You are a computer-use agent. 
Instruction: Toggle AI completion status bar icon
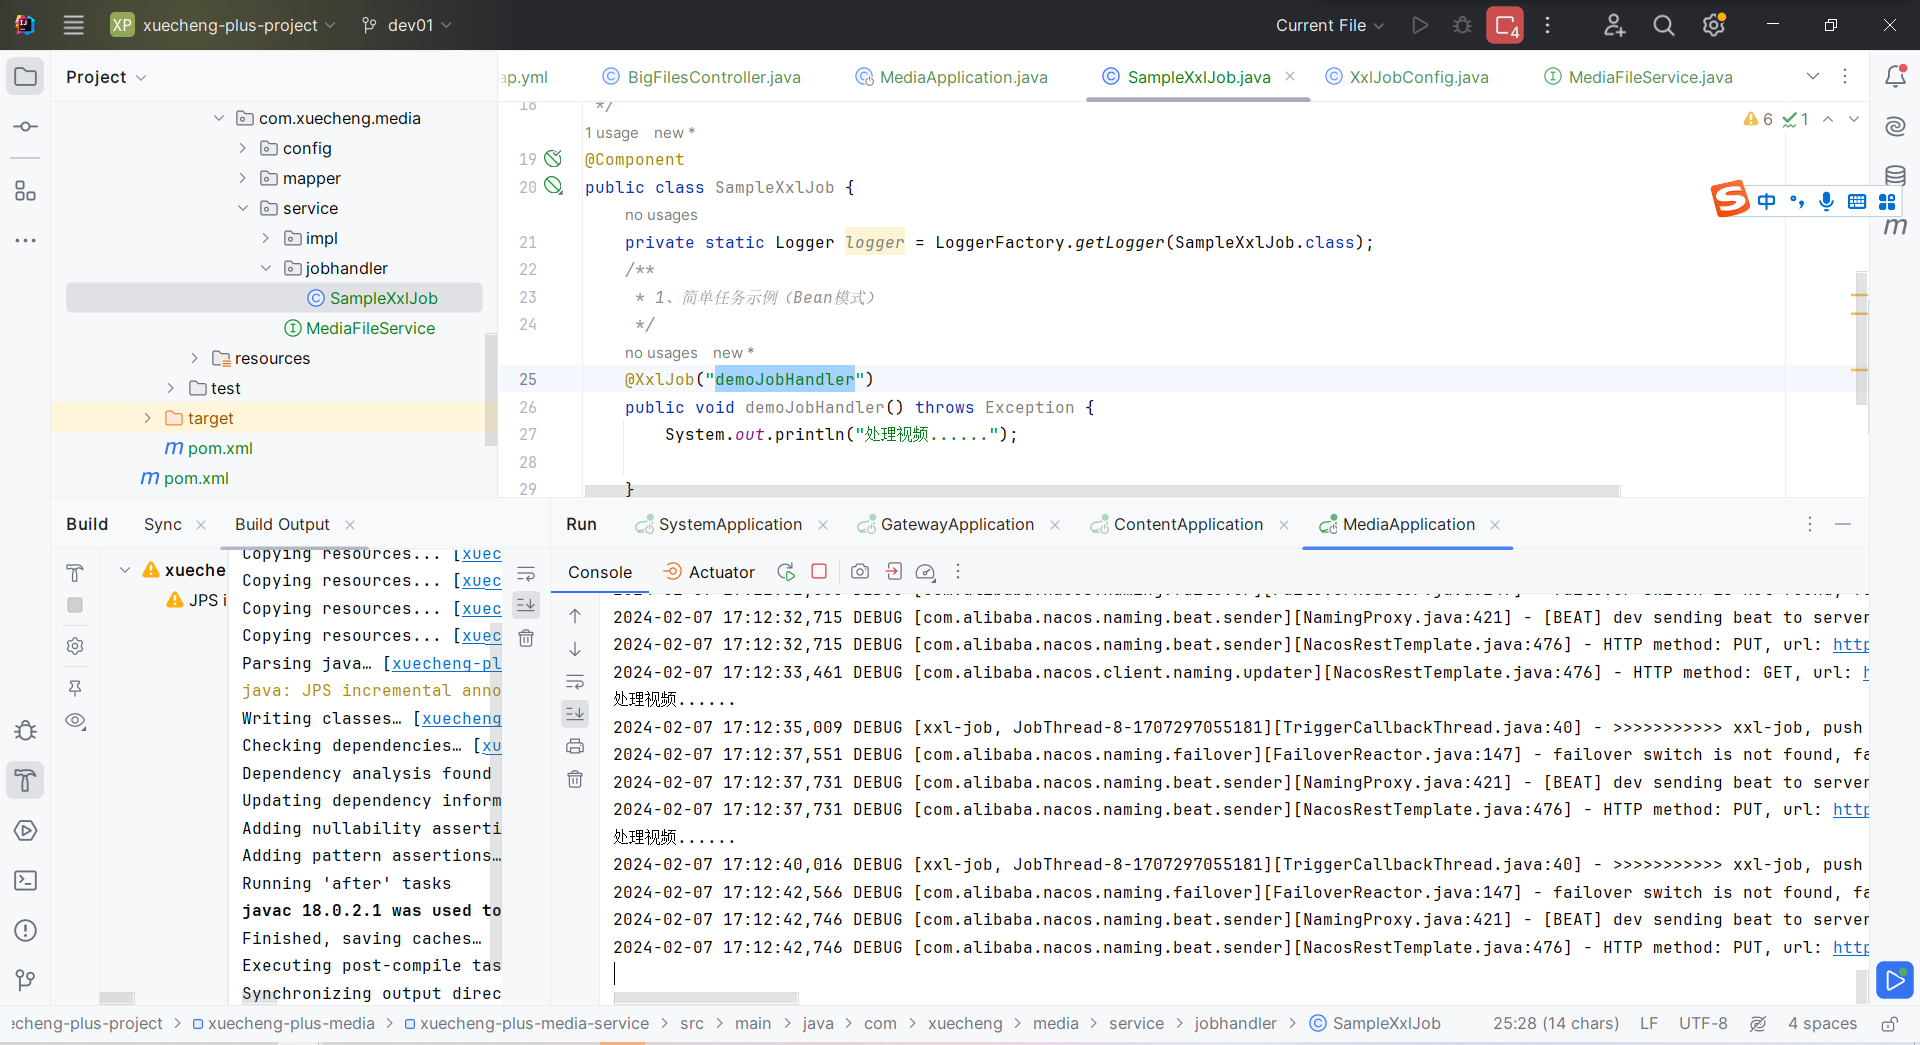pos(1758,1024)
